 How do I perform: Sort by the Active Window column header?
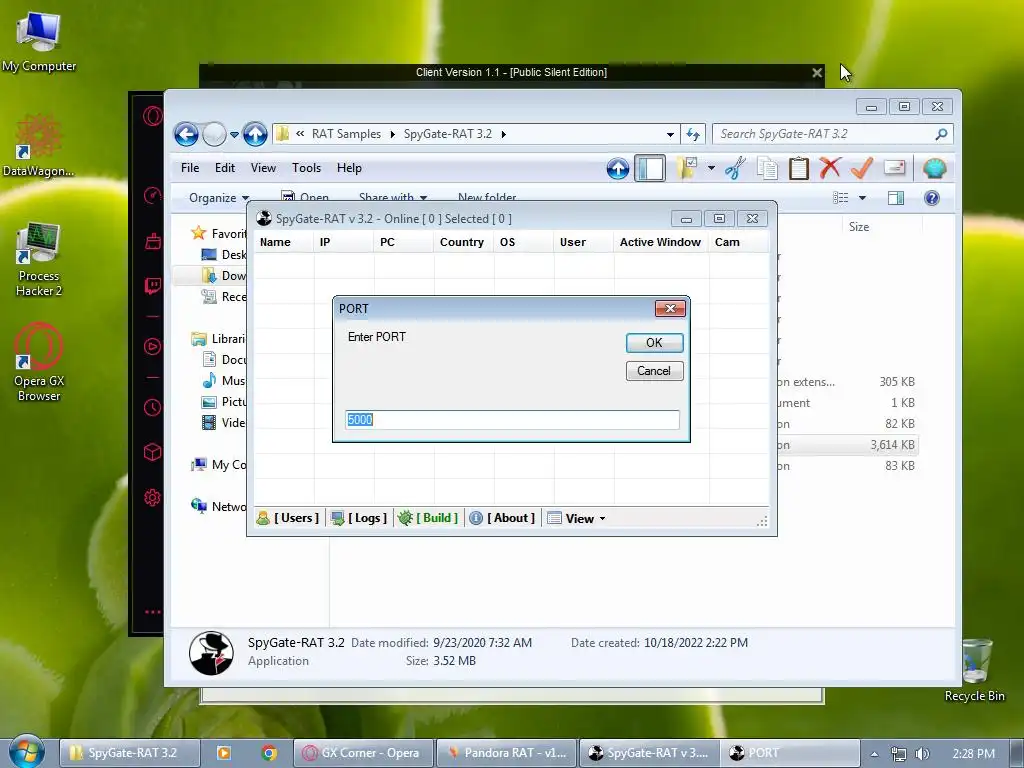tap(660, 242)
